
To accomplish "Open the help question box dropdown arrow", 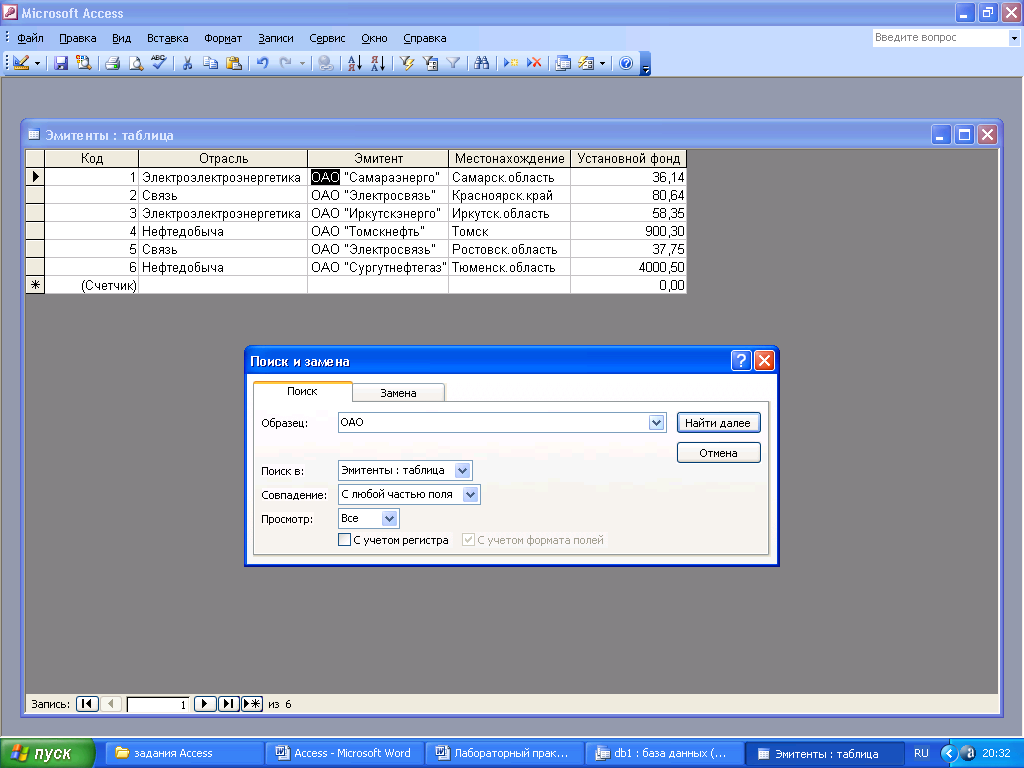I will tap(1014, 38).
